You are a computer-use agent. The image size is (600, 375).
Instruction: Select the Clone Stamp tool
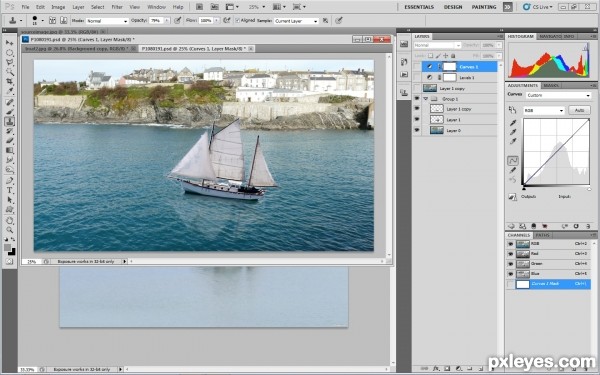coord(9,121)
